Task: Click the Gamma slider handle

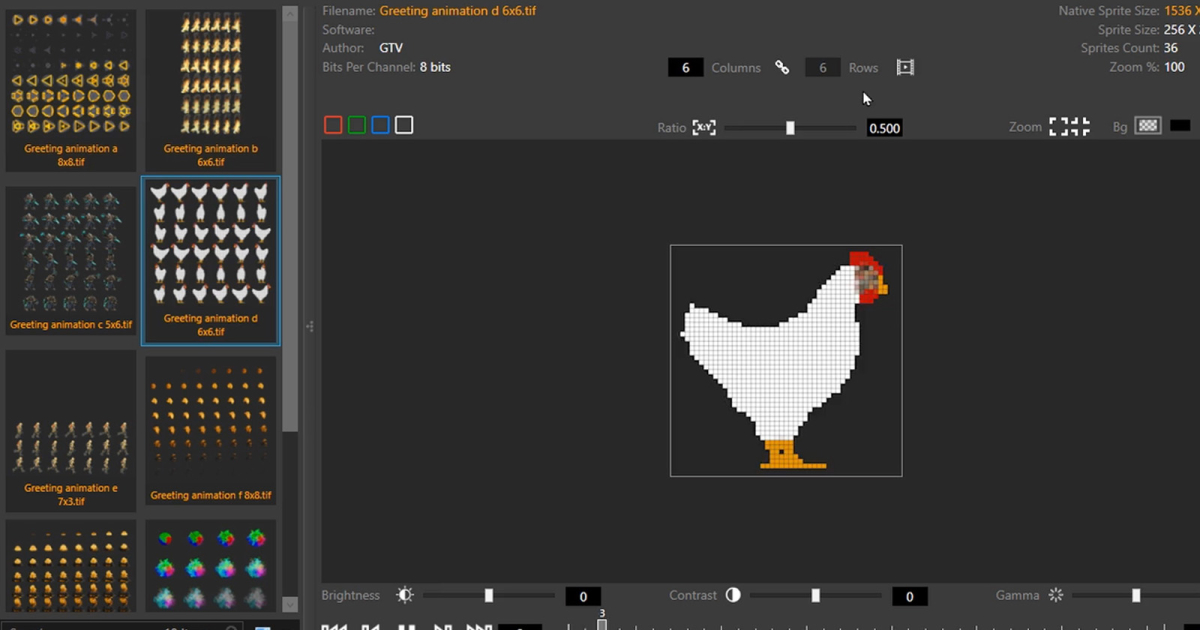Action: (x=1136, y=595)
